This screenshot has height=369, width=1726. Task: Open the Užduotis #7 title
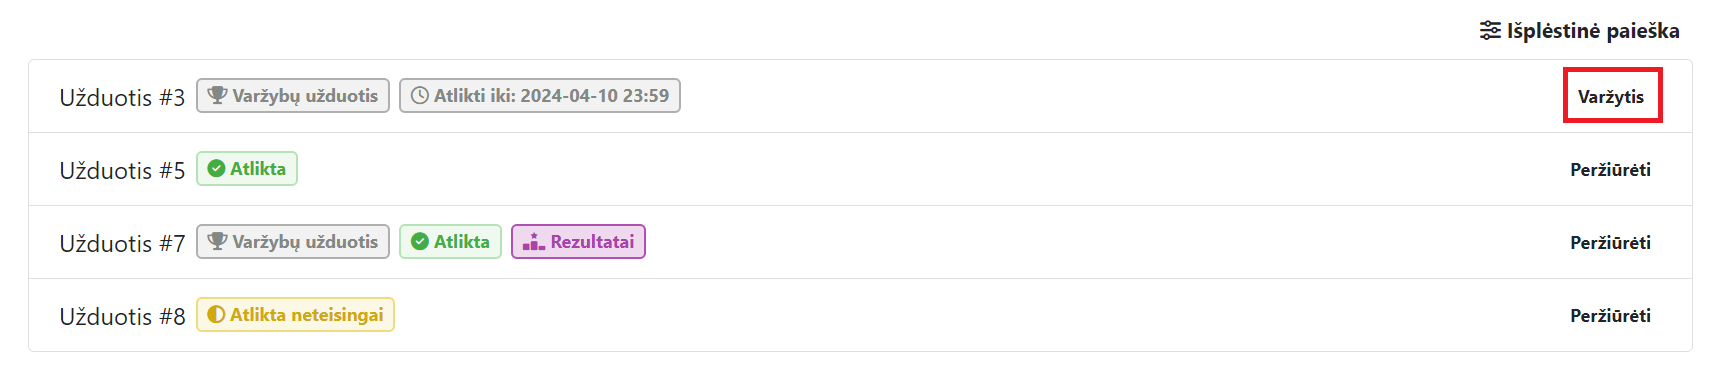pyautogui.click(x=122, y=243)
